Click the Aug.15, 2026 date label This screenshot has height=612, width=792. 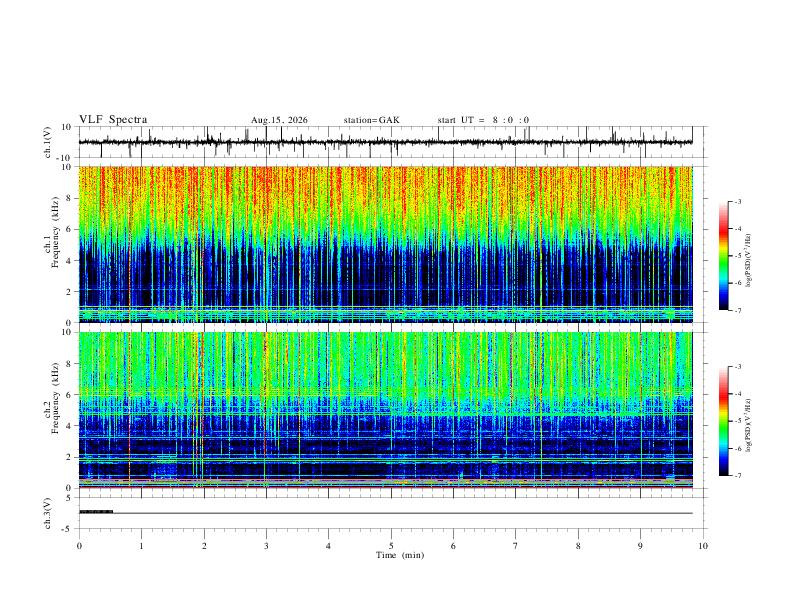[x=279, y=120]
